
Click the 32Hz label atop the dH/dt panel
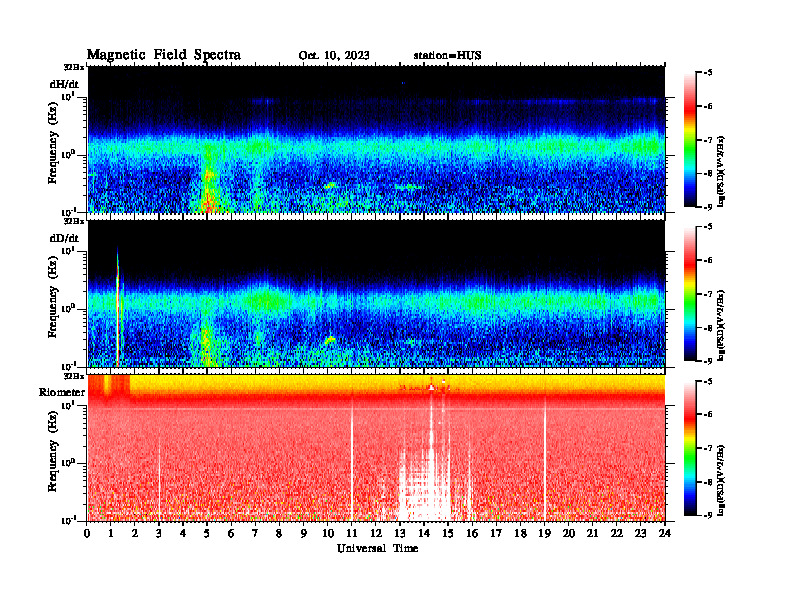click(x=74, y=67)
